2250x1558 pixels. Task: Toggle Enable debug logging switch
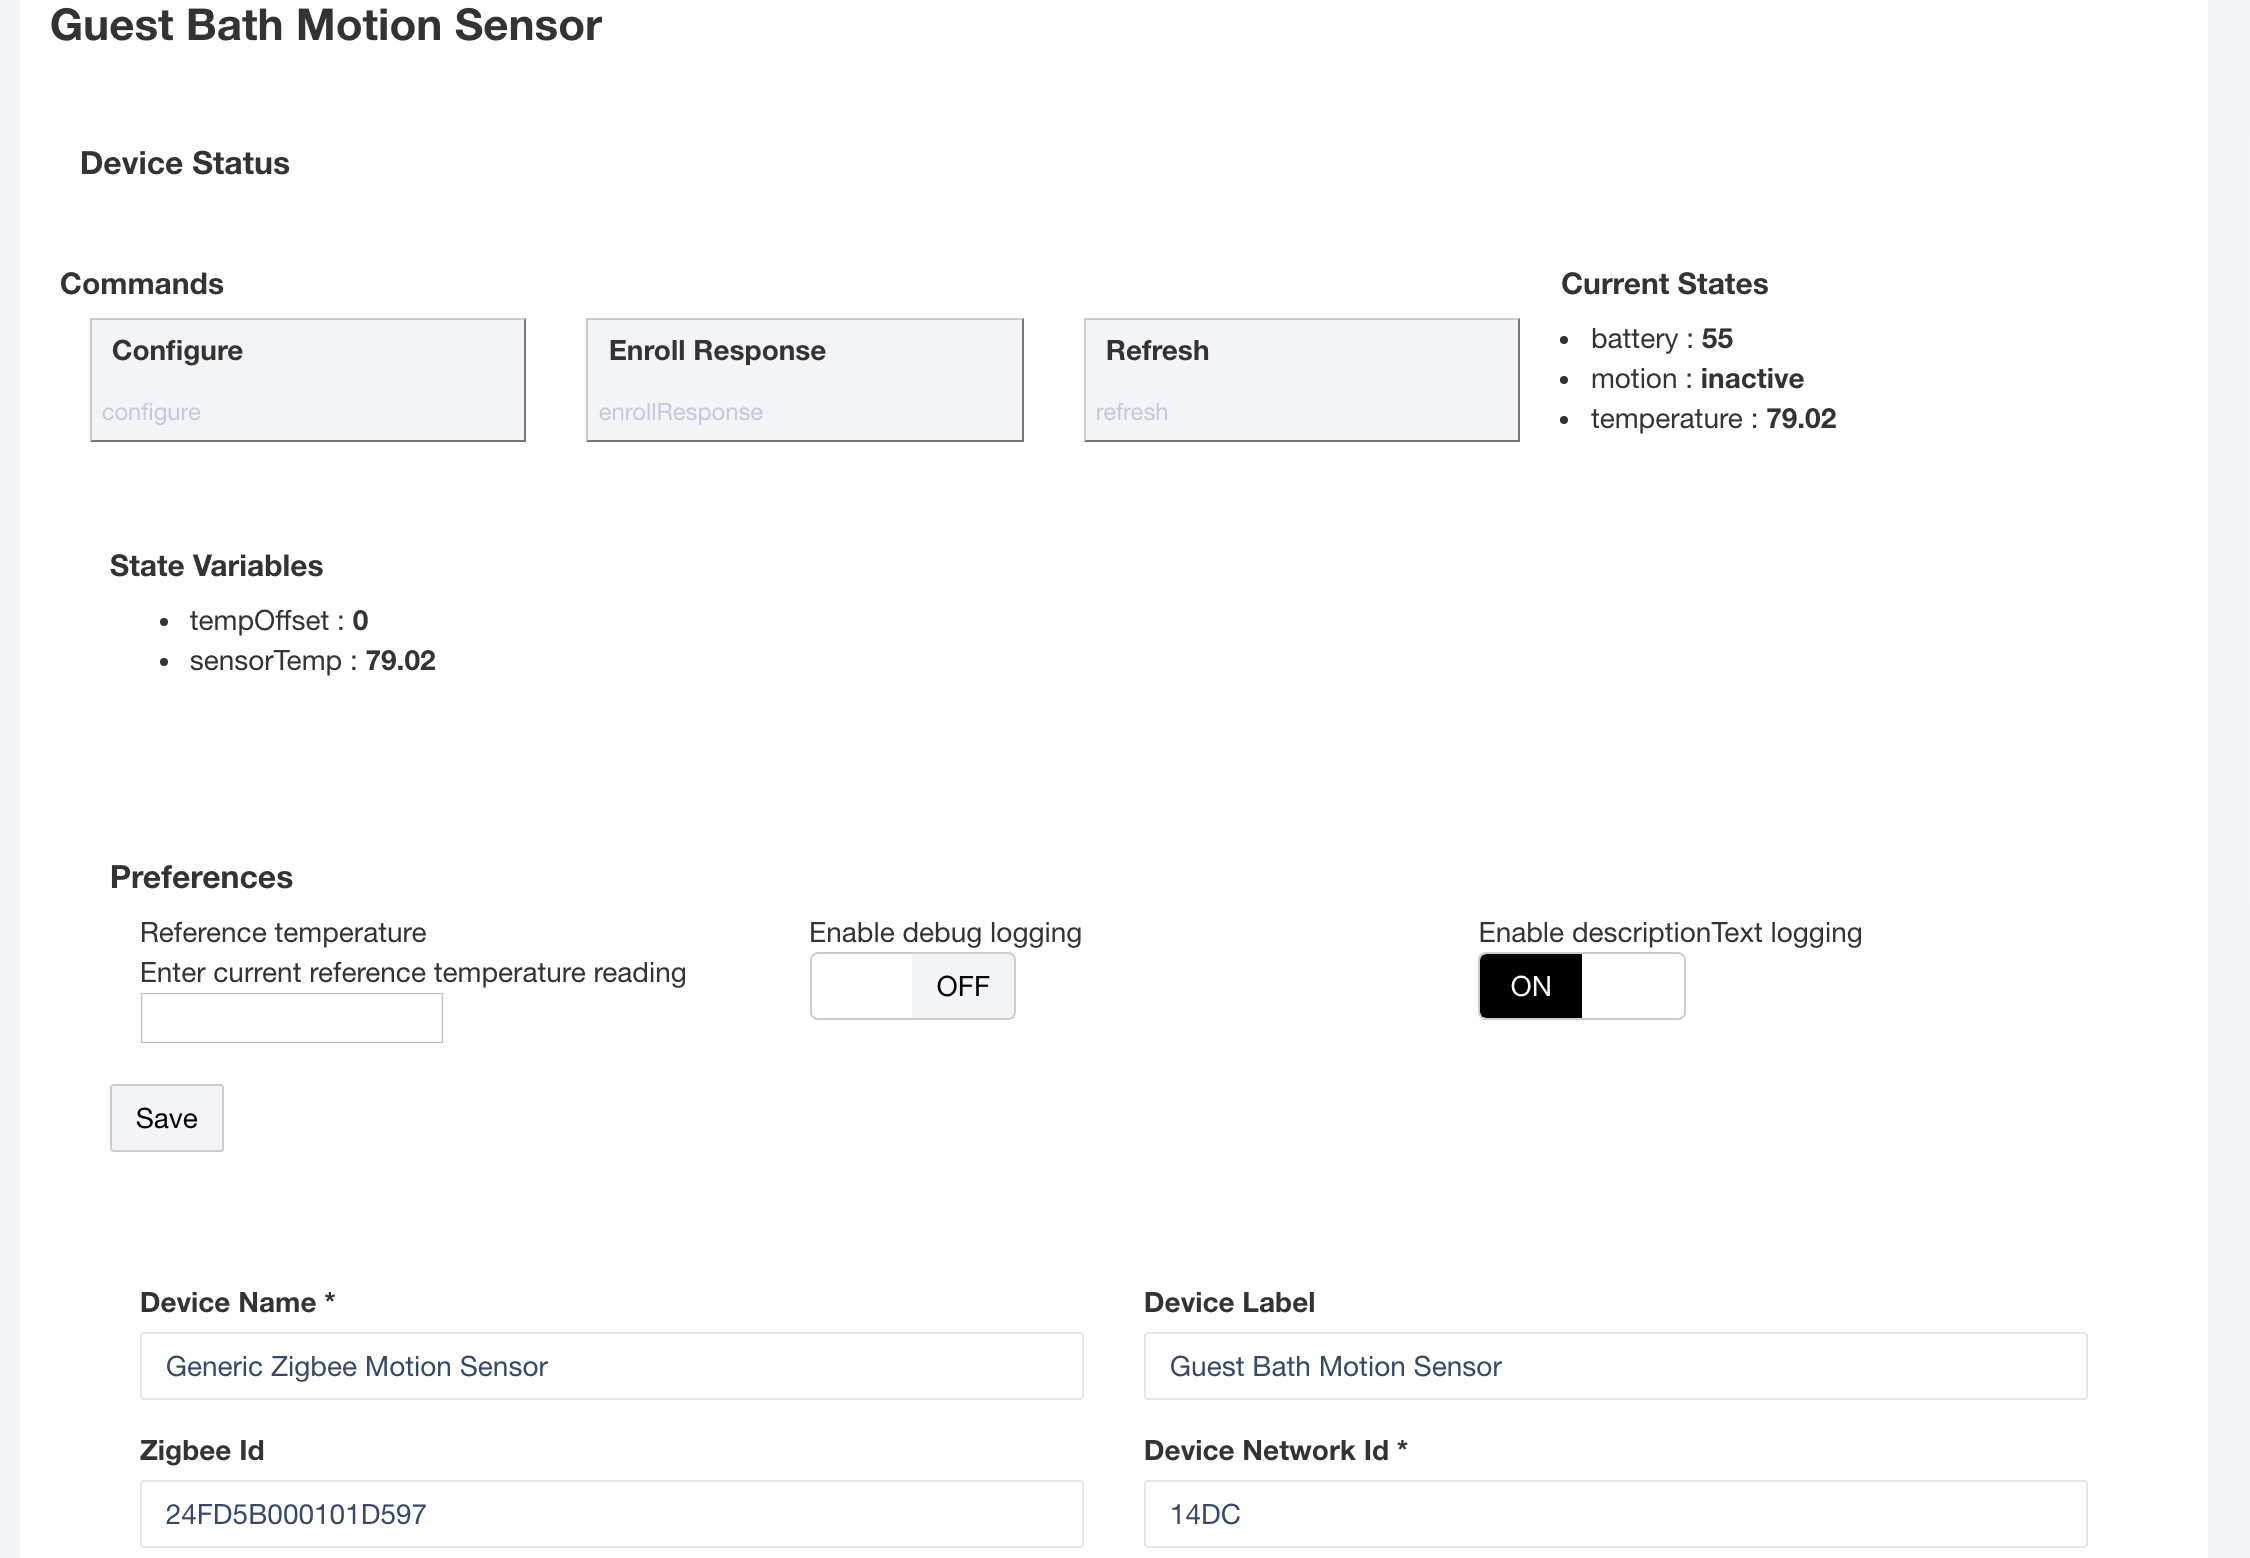tap(913, 986)
